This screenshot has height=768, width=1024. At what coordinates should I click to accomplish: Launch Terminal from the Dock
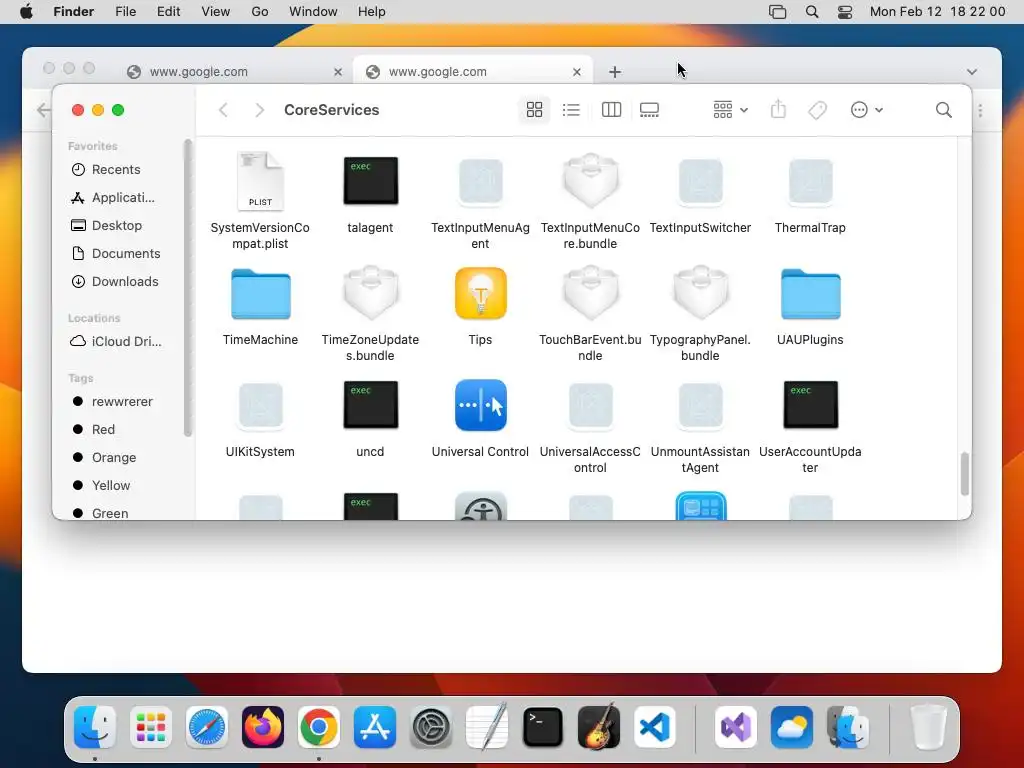point(543,727)
